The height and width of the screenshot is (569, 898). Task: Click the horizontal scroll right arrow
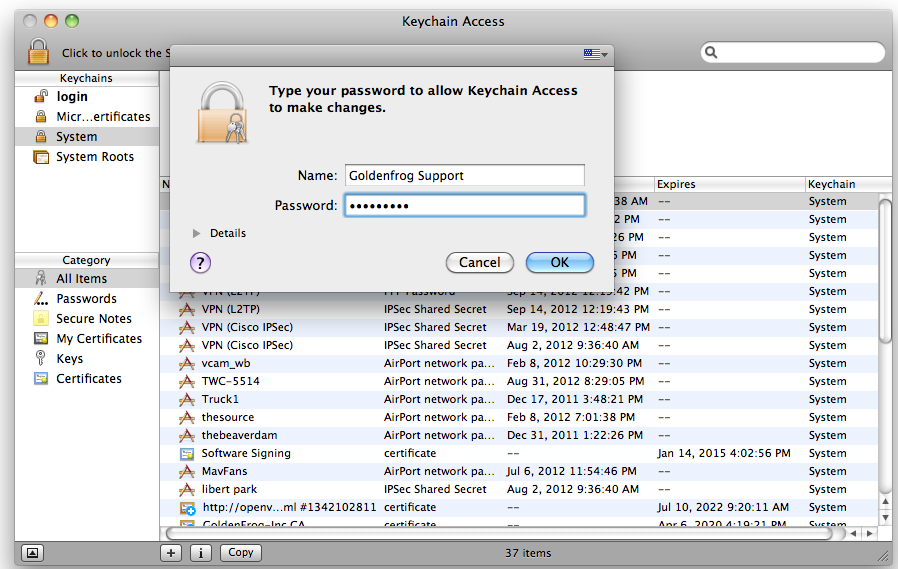[x=870, y=534]
